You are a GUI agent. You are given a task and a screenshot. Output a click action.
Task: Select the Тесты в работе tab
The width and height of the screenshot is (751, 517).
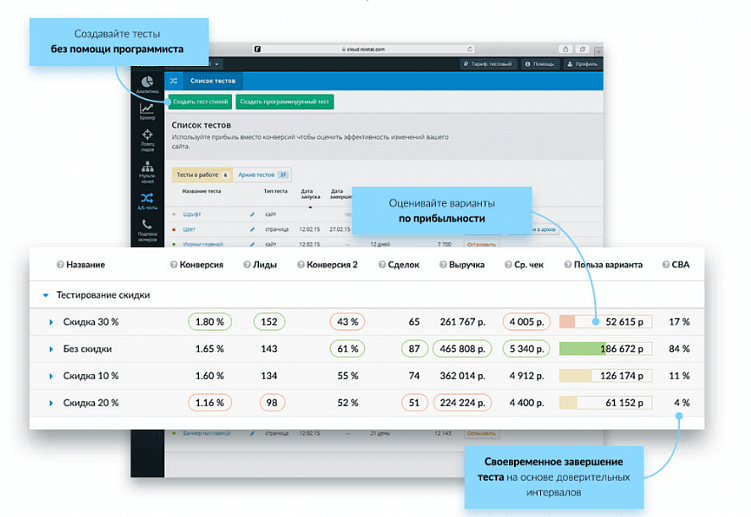(202, 175)
